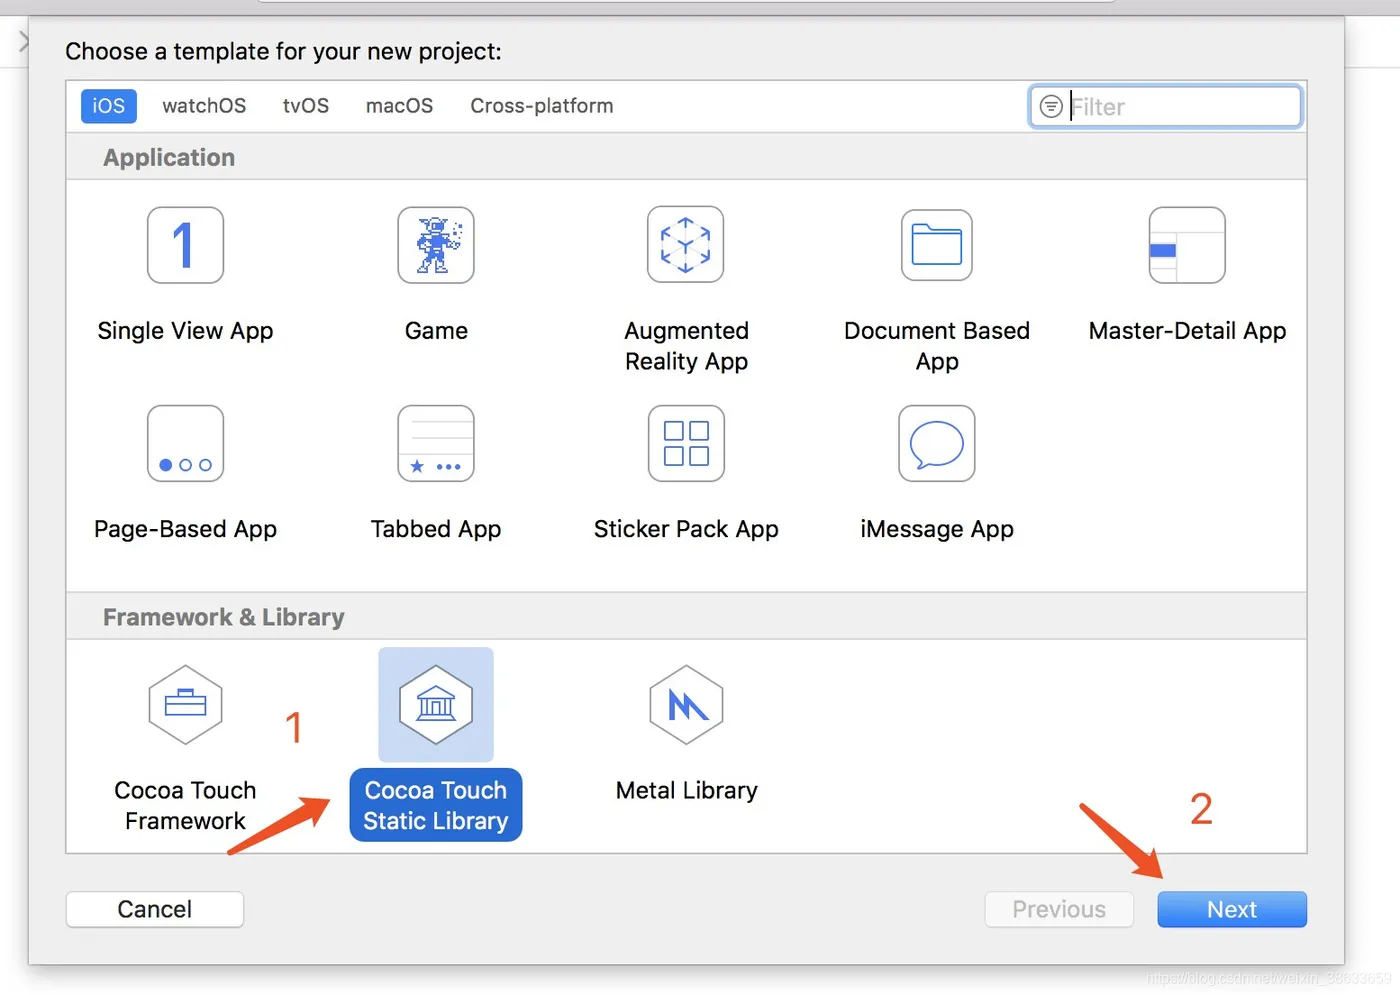The width and height of the screenshot is (1400, 995).
Task: Switch to the iOS platform tab
Action: (109, 106)
